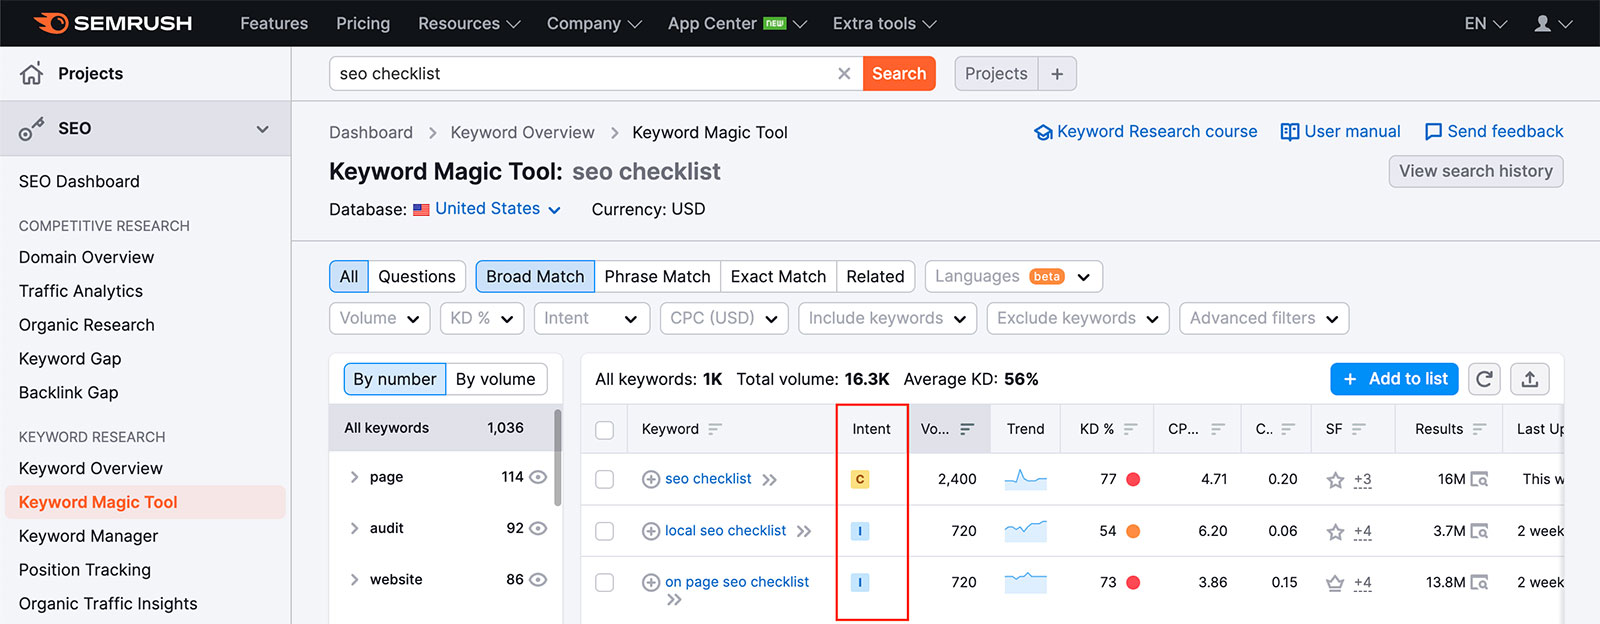Click the red KD dot beside 77
This screenshot has height=624, width=1600.
(x=1133, y=479)
